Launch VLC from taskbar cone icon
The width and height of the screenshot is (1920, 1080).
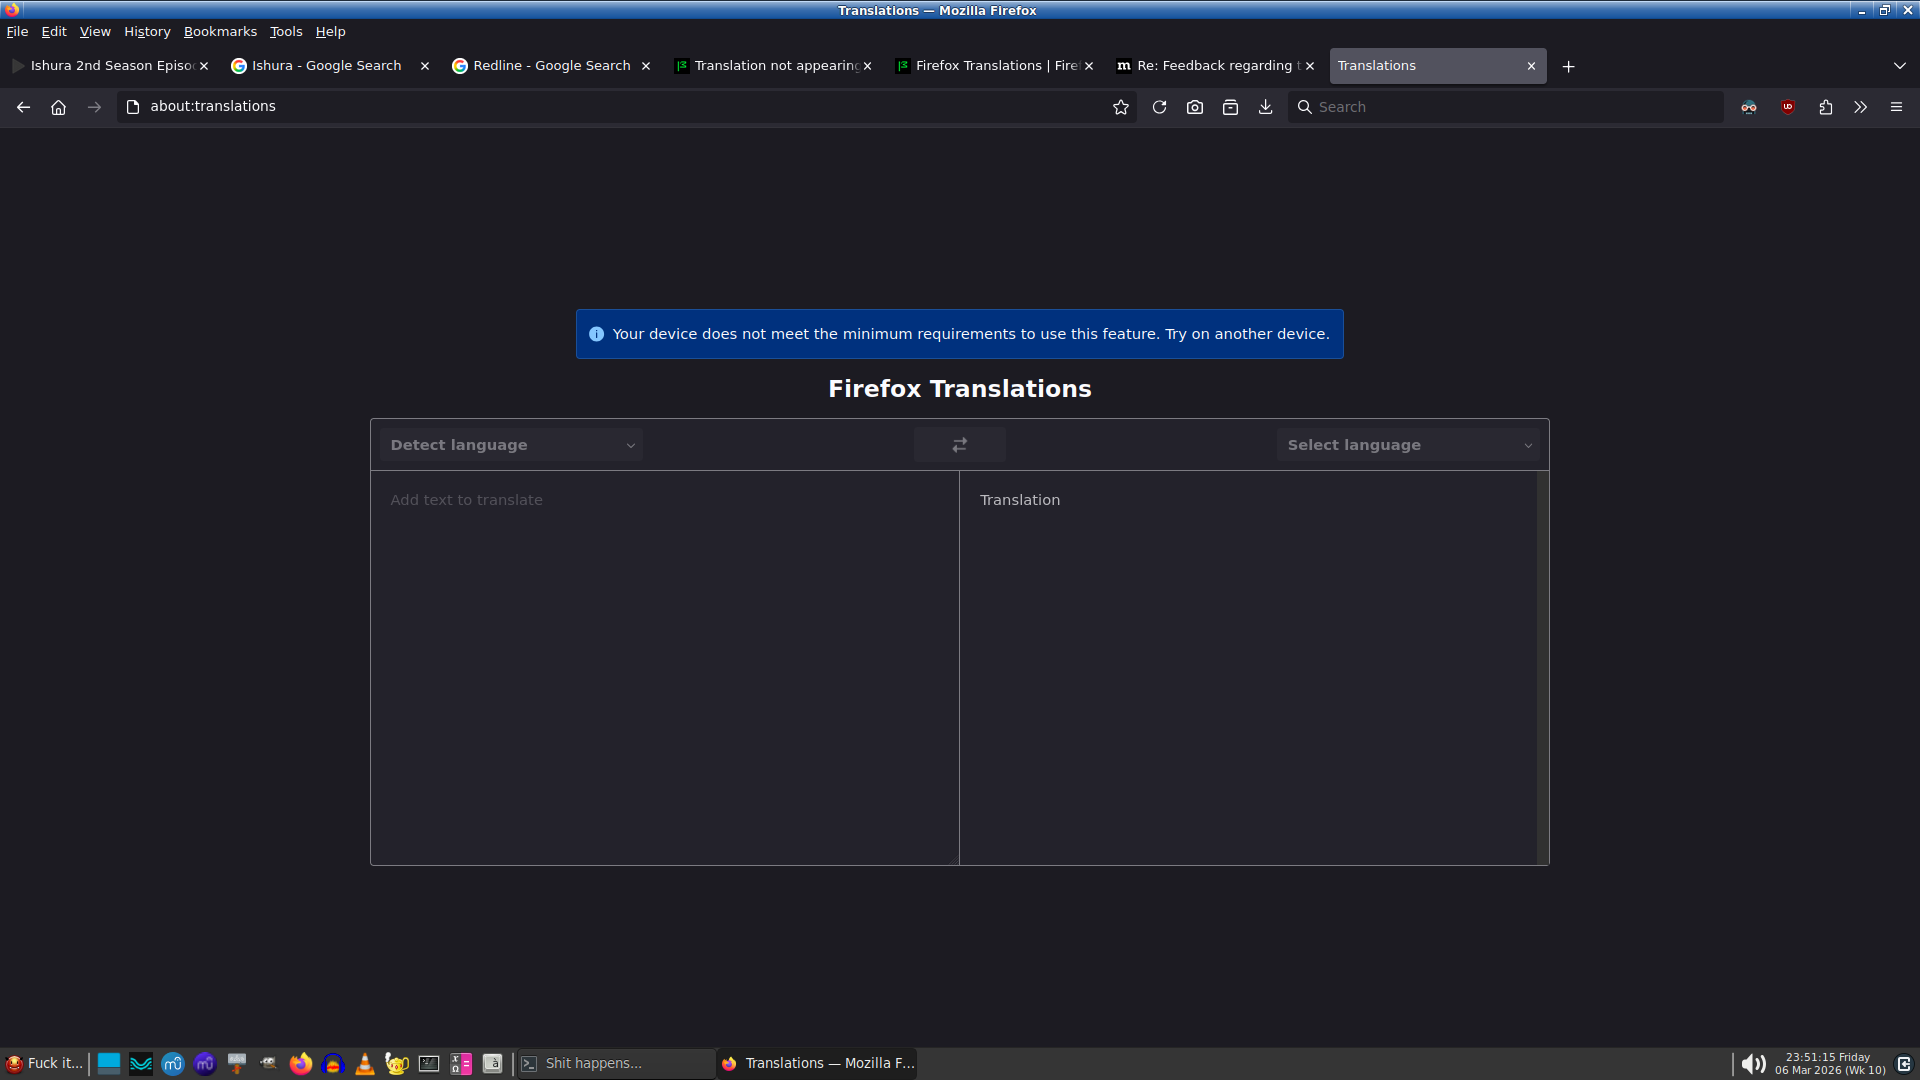coord(365,1064)
